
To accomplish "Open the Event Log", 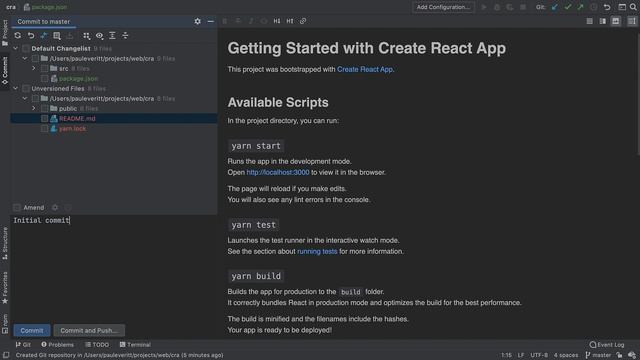I will 607,344.
